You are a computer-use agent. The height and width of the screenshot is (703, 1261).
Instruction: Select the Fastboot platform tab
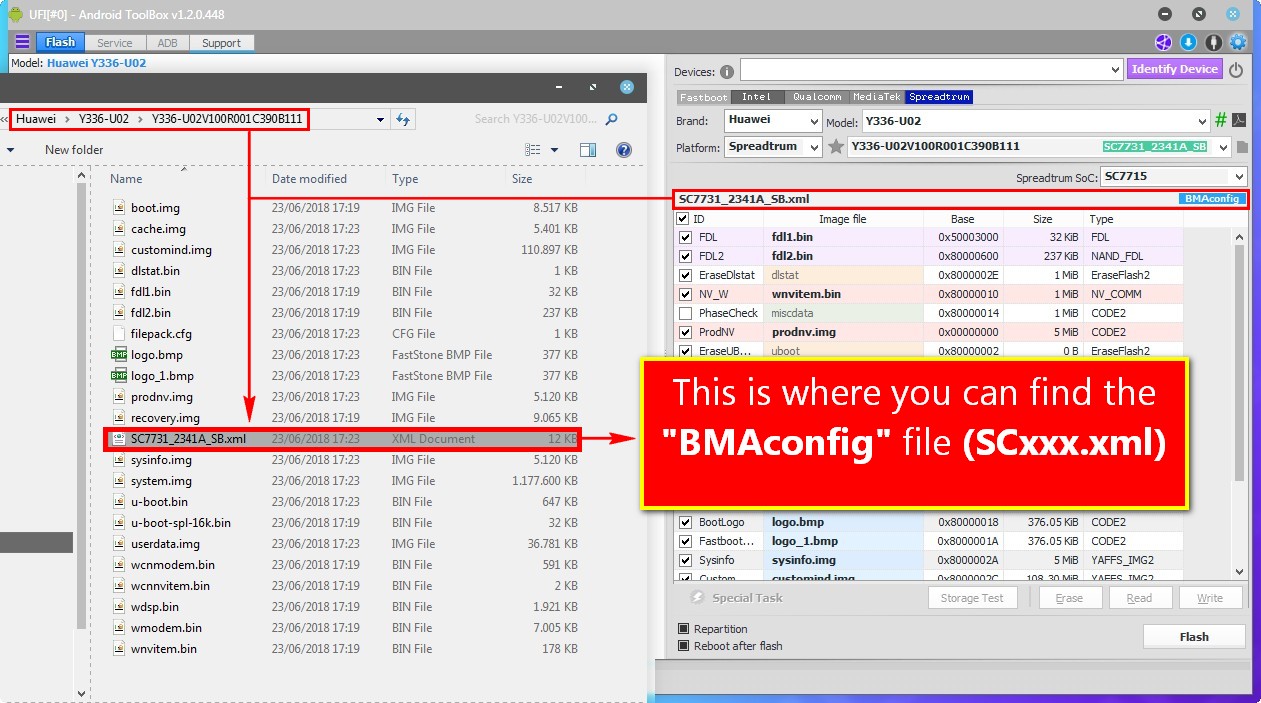tap(704, 97)
